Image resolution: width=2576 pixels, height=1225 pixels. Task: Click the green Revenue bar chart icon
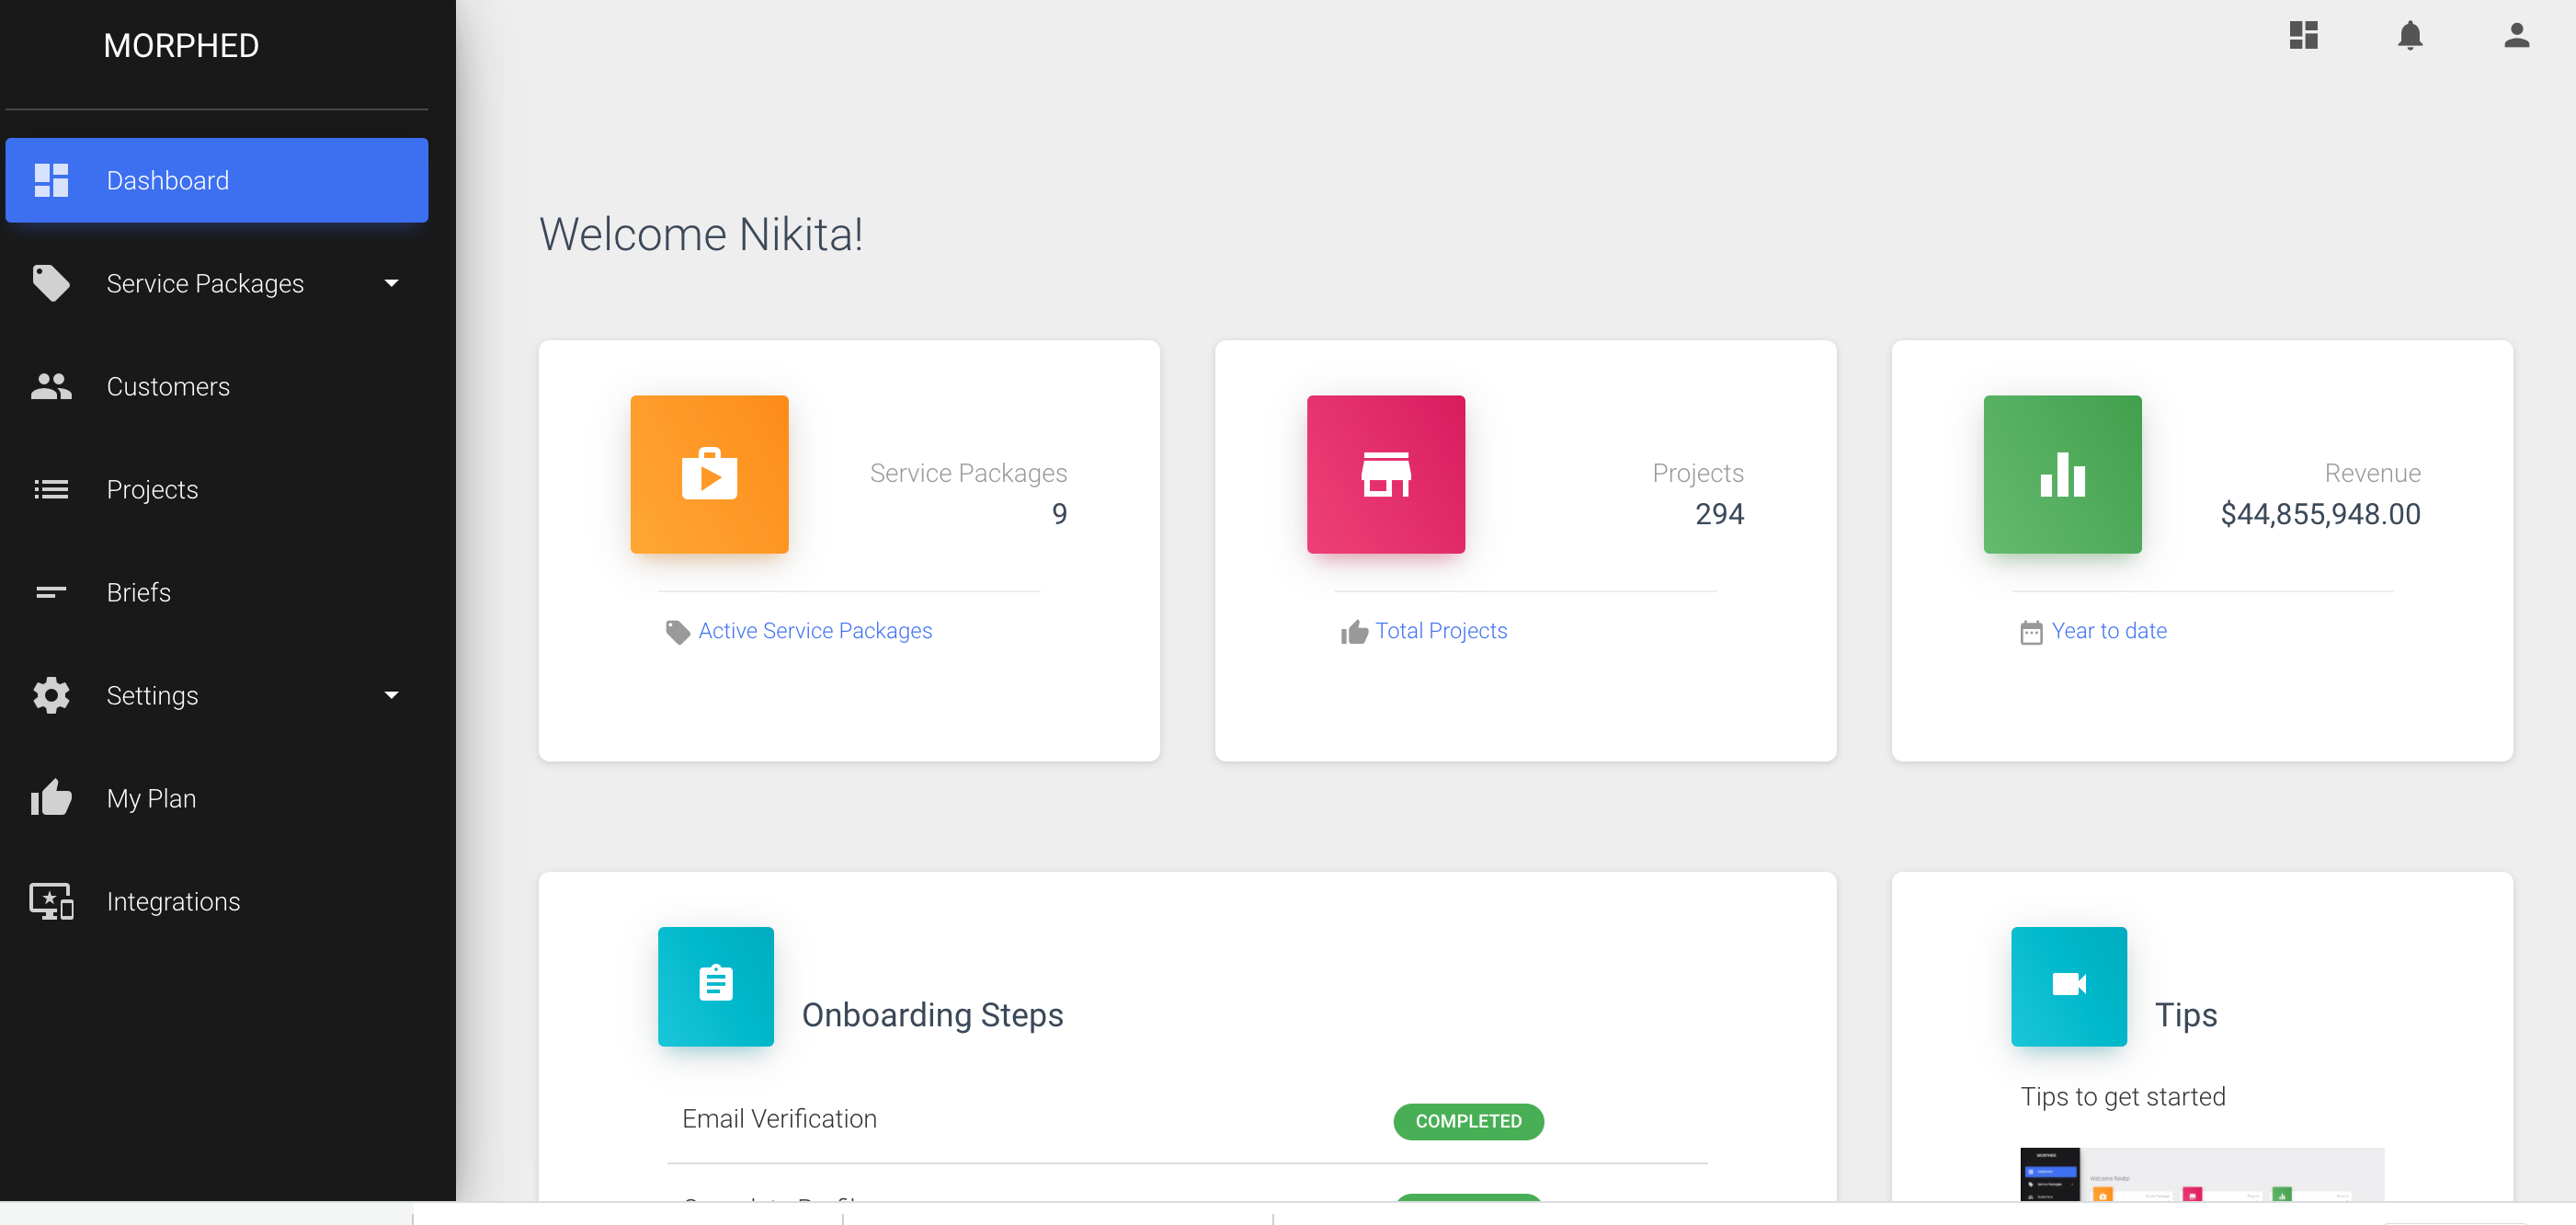[x=2062, y=474]
